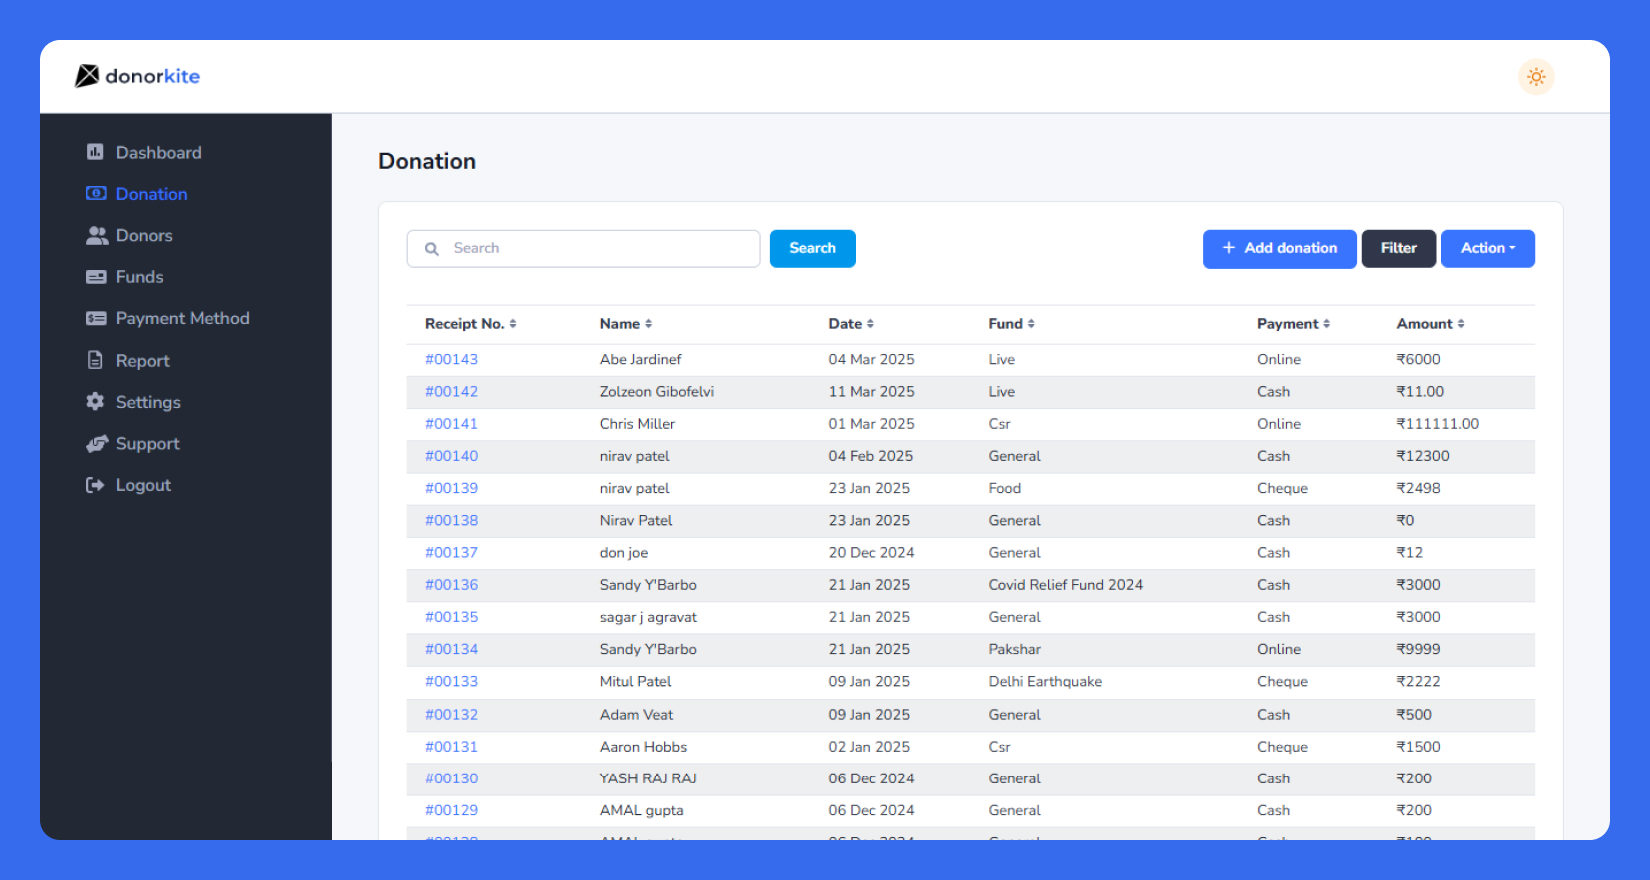This screenshot has width=1650, height=880.
Task: Open the Action dropdown menu
Action: point(1487,248)
